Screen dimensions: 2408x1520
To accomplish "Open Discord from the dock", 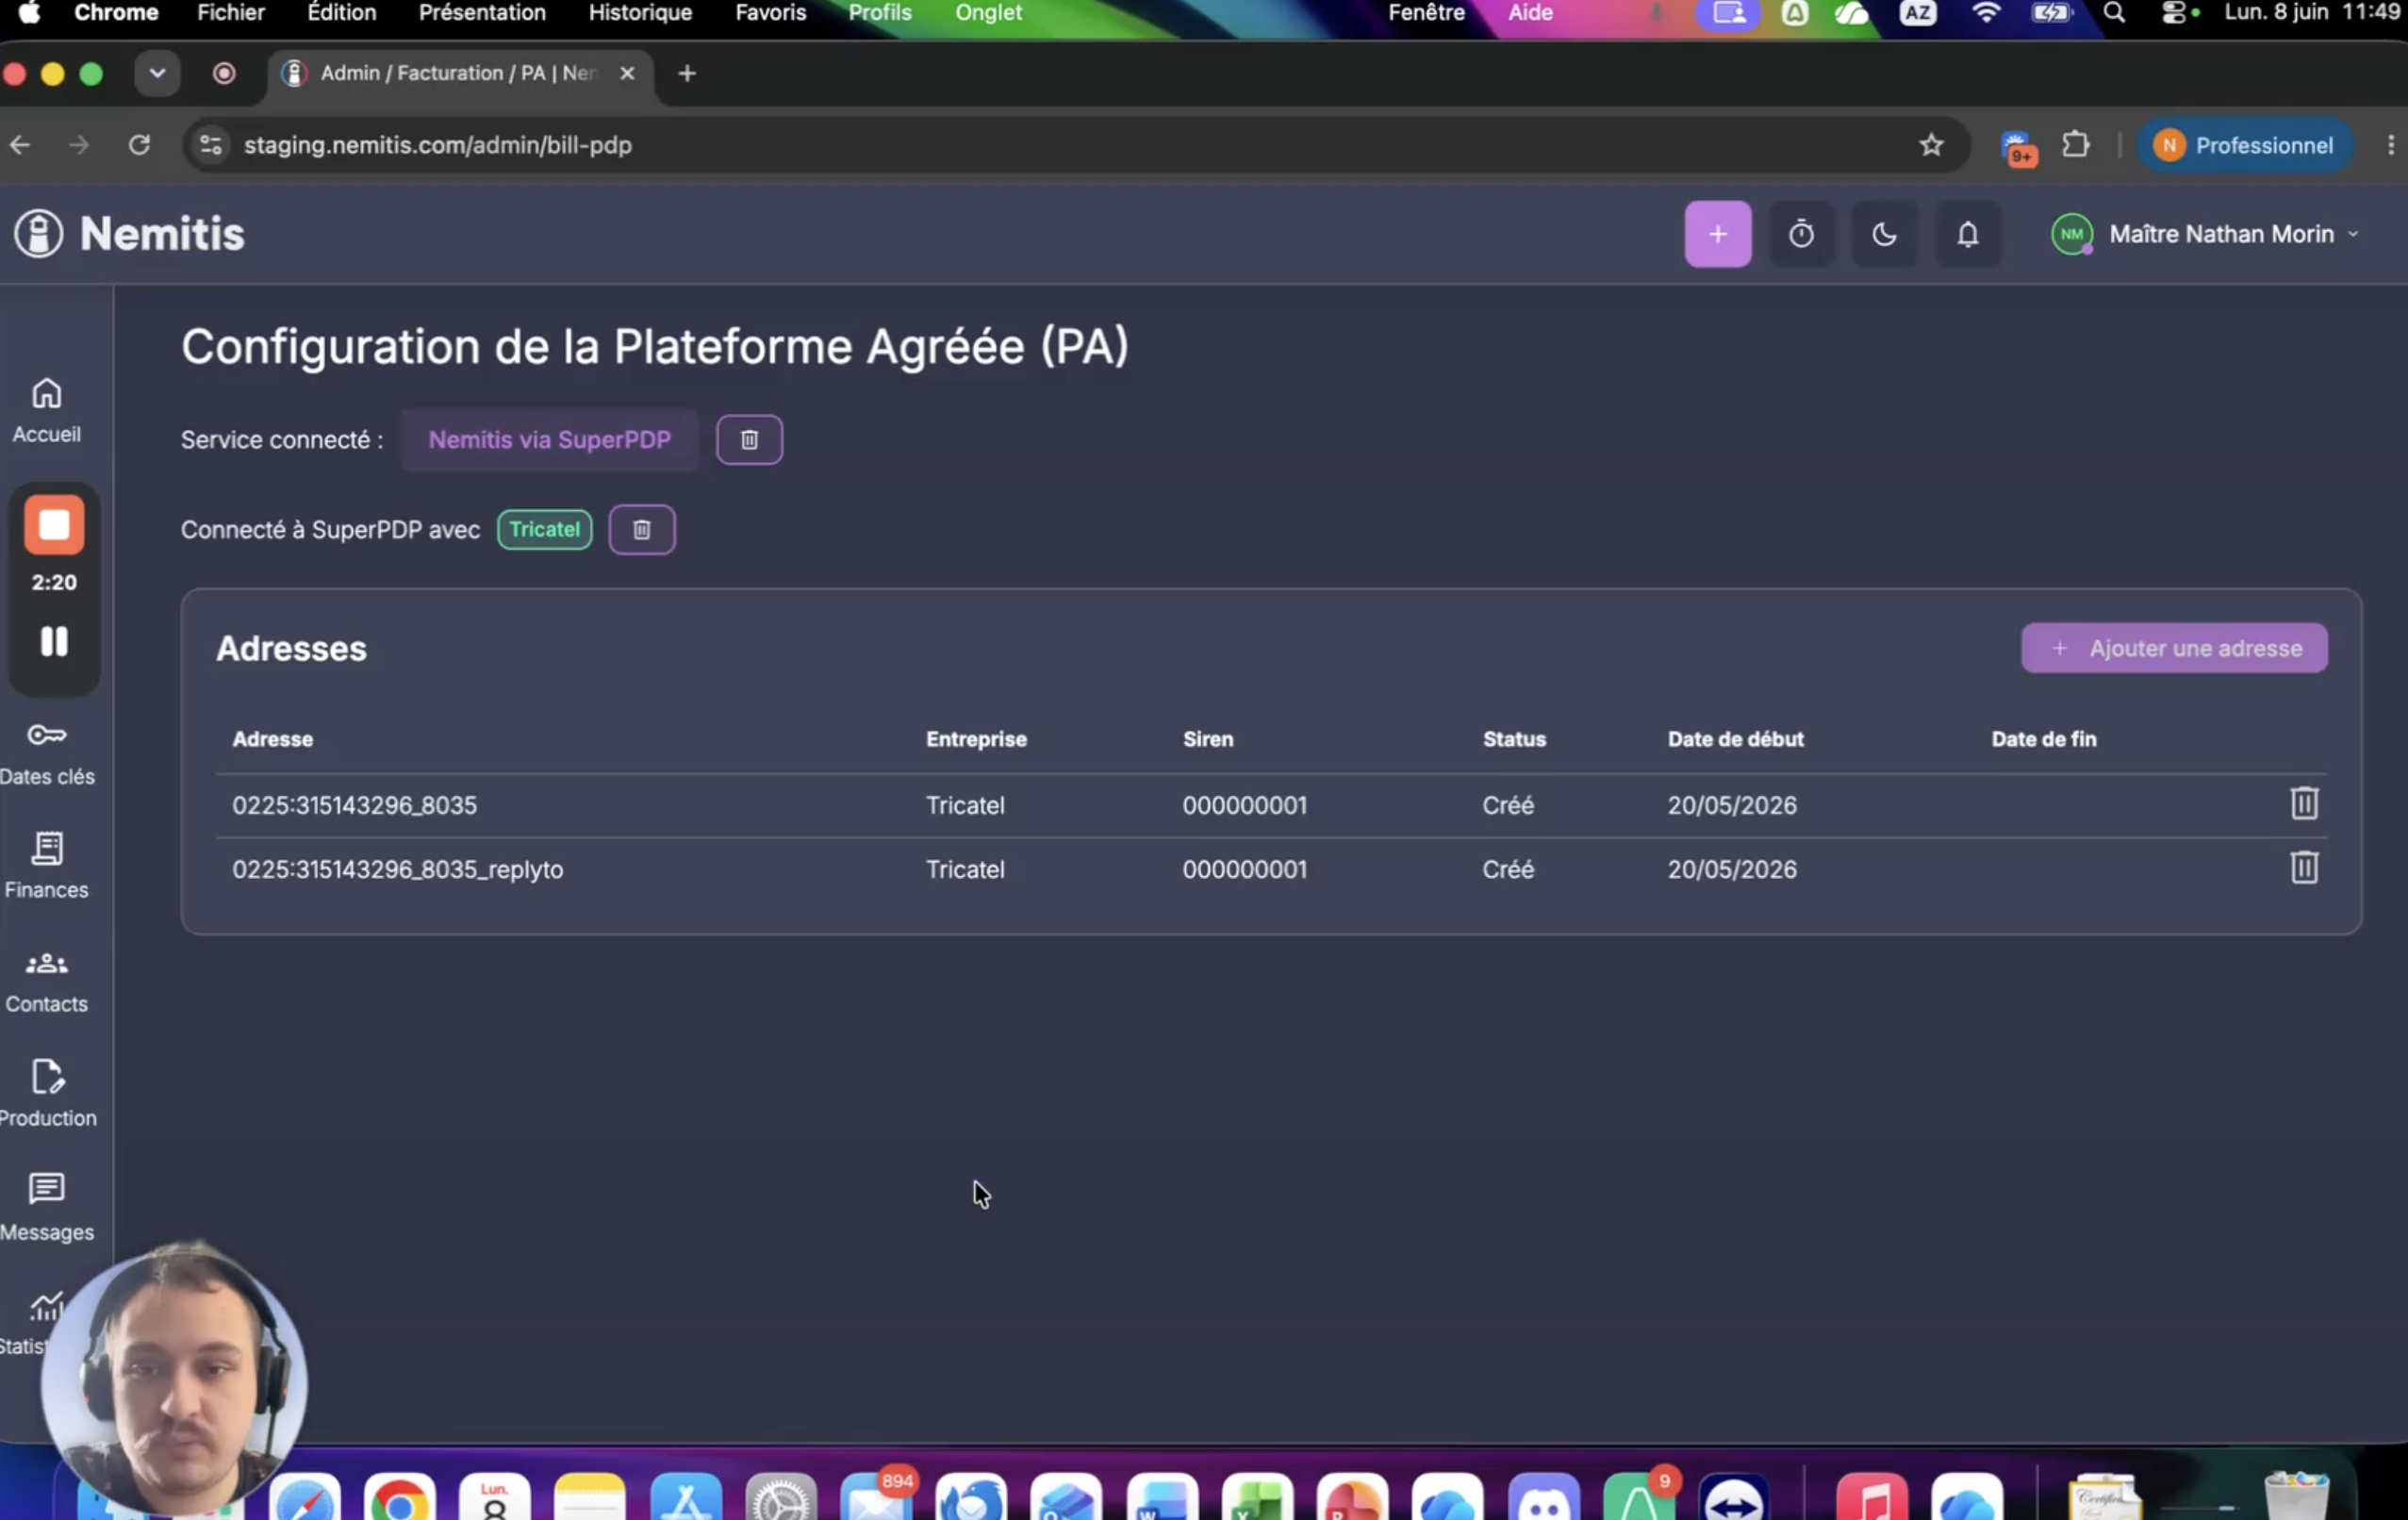I will (1543, 1497).
